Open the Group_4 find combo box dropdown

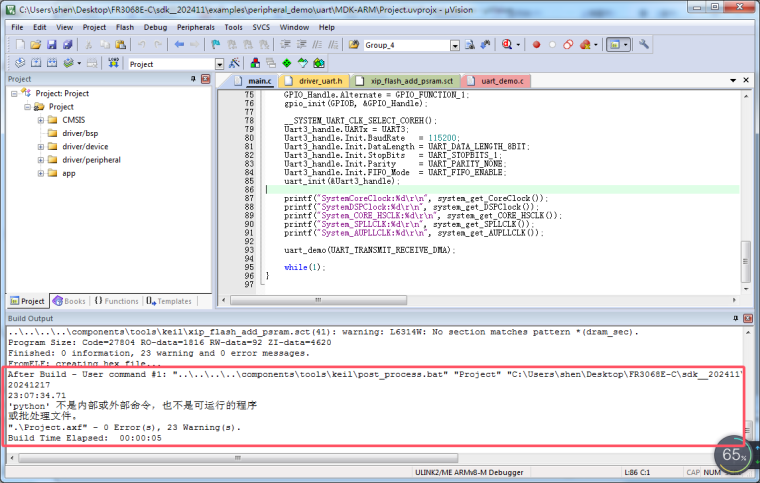(455, 45)
